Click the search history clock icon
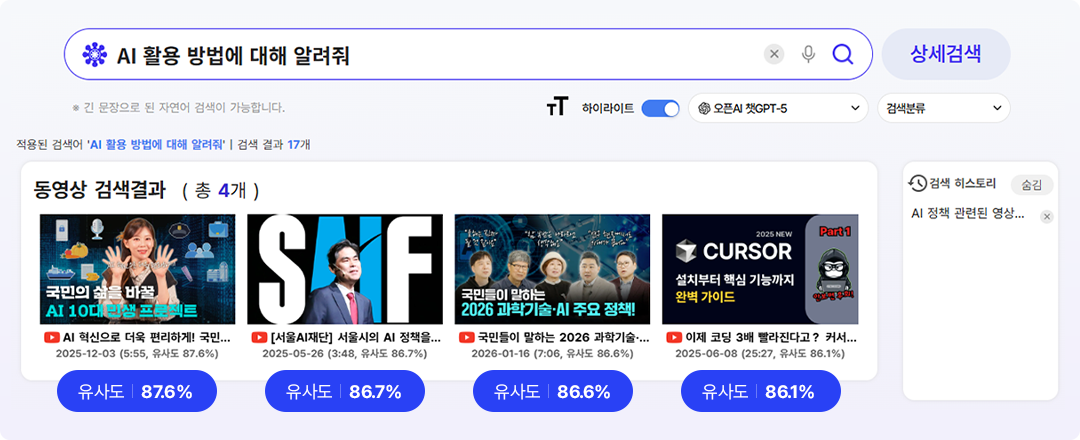The image size is (1080, 440). point(917,183)
